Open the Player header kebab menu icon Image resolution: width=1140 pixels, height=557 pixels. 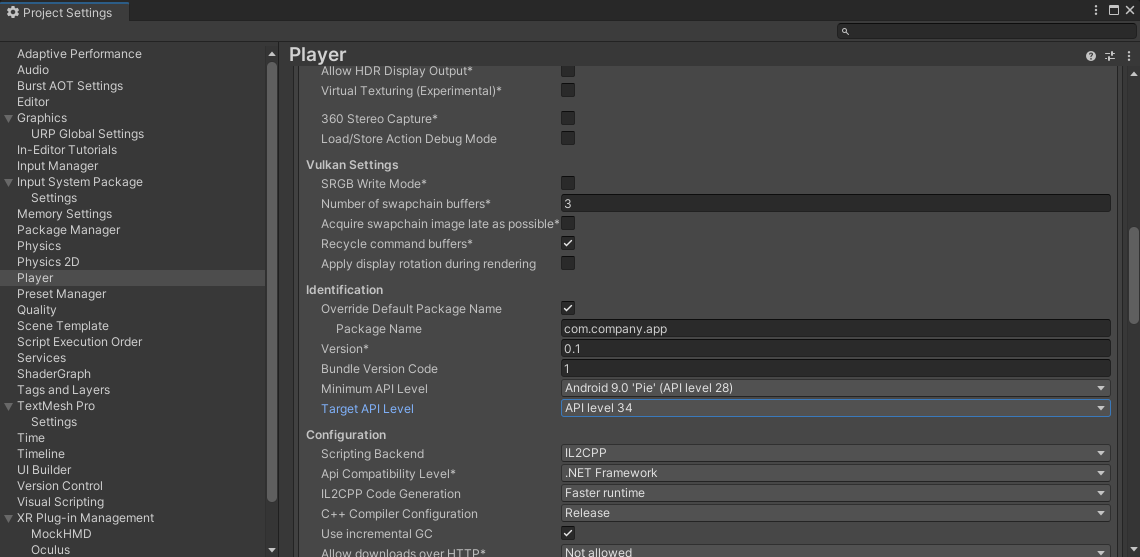tap(1129, 56)
